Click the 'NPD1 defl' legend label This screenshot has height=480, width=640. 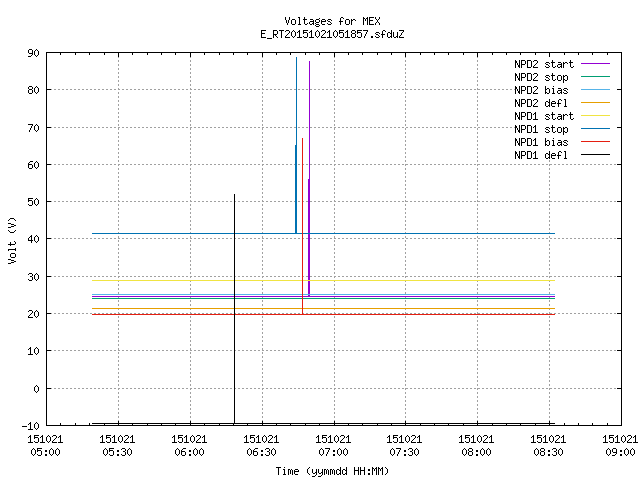[541, 156]
